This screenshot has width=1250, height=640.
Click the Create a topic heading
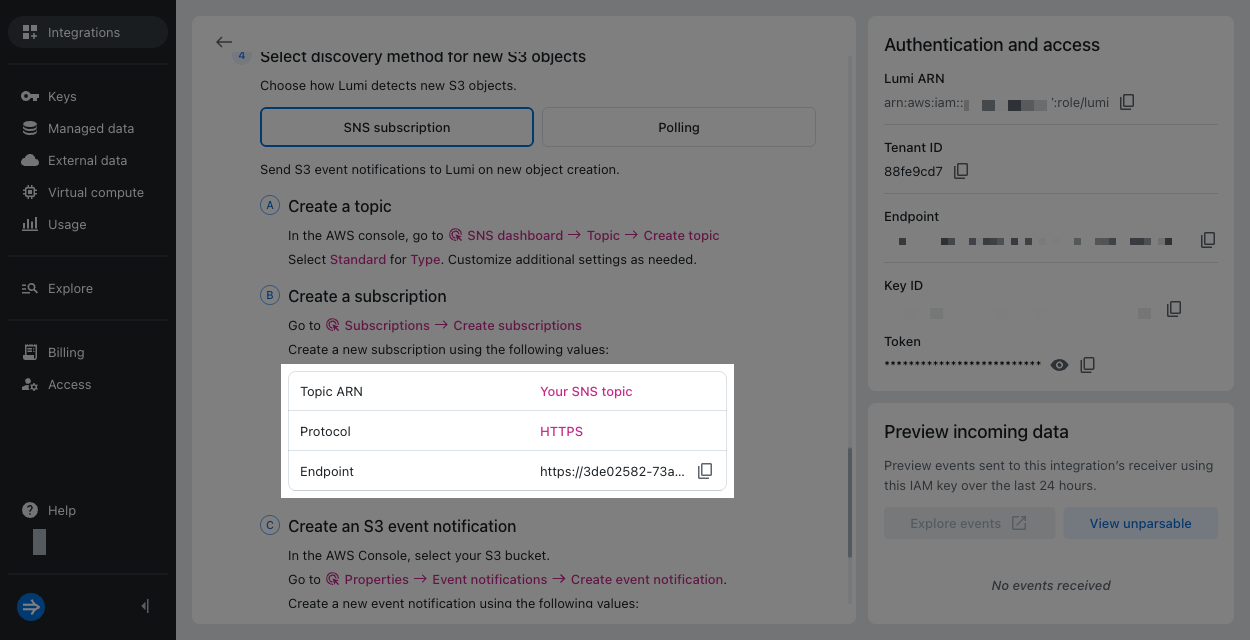pyautogui.click(x=340, y=206)
